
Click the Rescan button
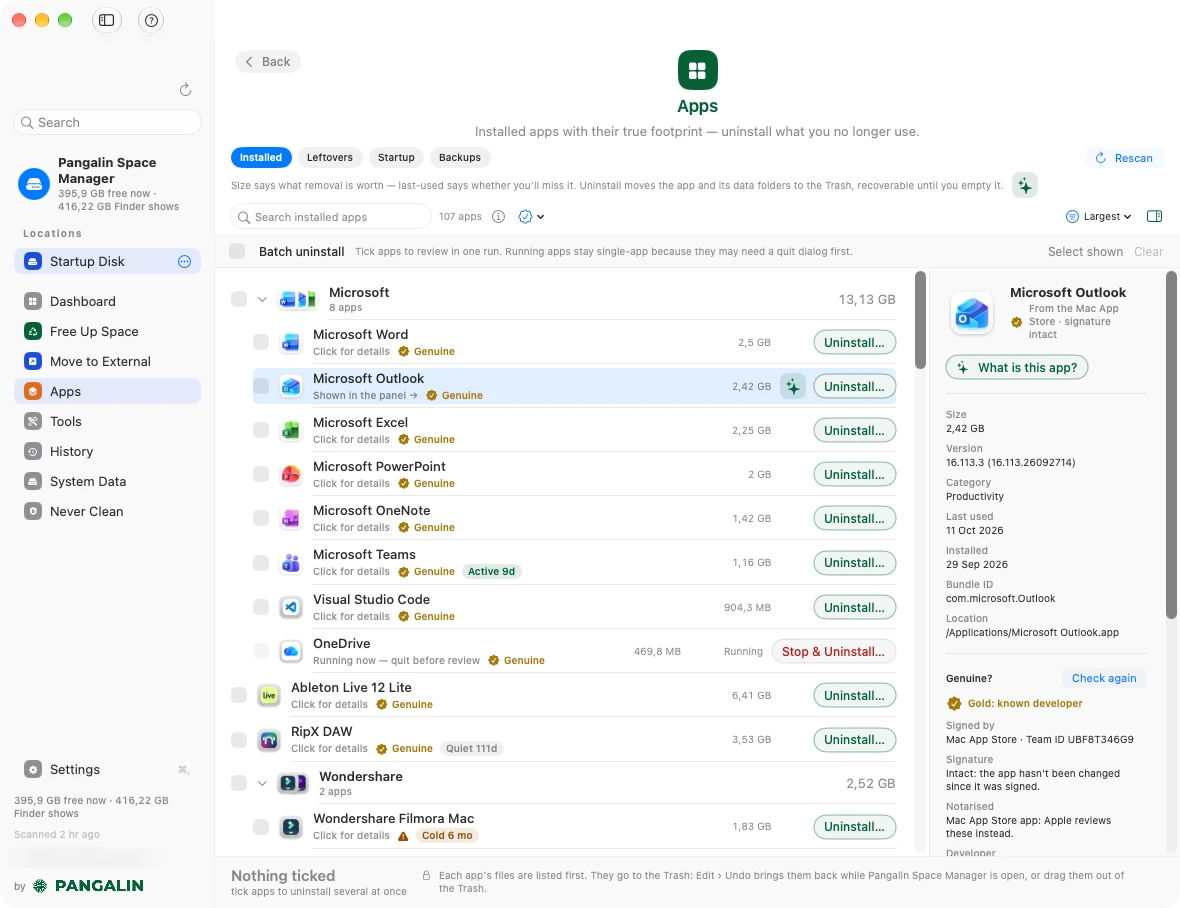pos(1124,158)
